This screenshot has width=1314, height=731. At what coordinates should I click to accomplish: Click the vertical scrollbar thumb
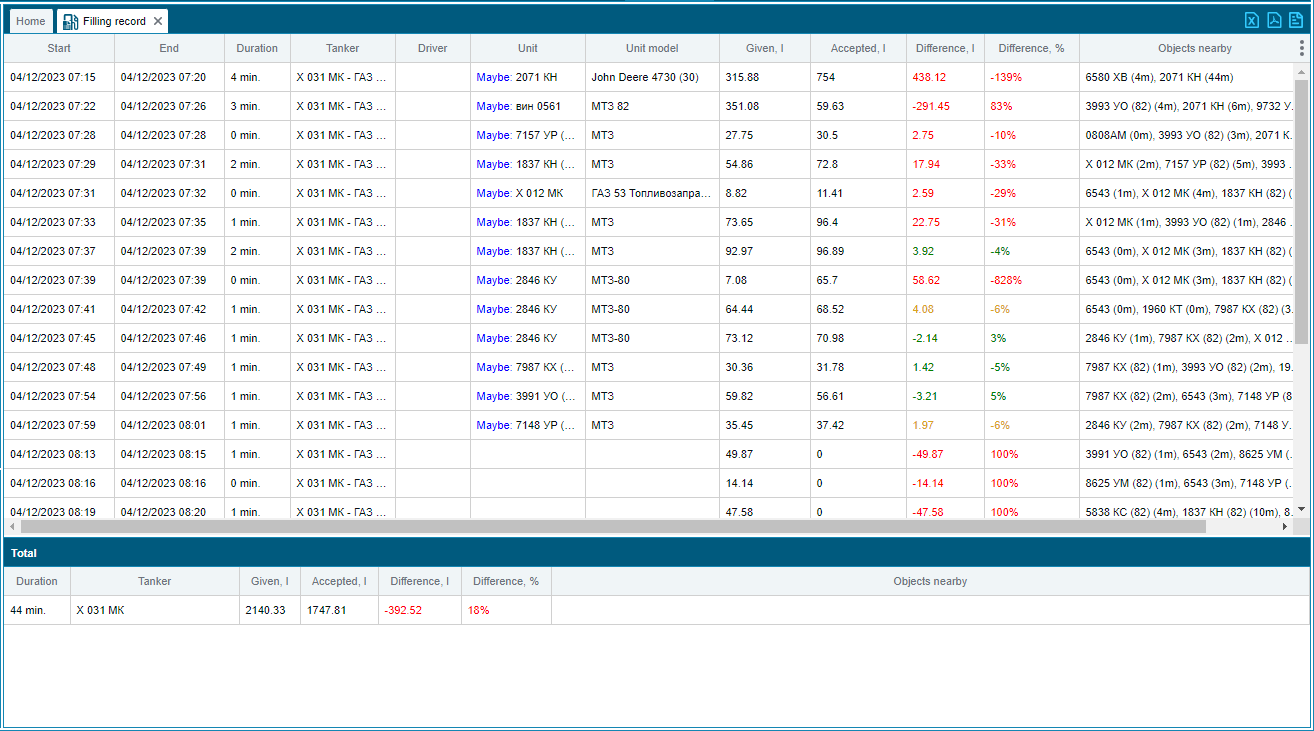tap(1301, 212)
